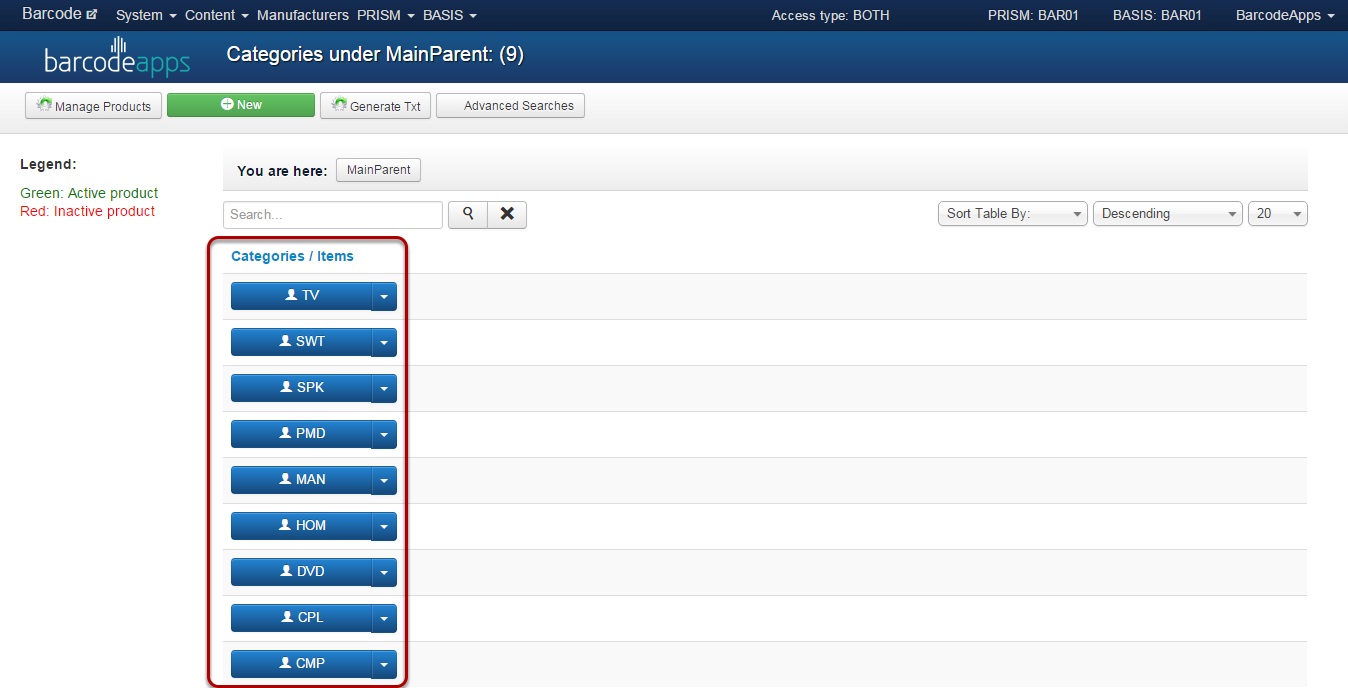Open the Manufacturers menu item
This screenshot has height=688, width=1348.
coord(303,15)
